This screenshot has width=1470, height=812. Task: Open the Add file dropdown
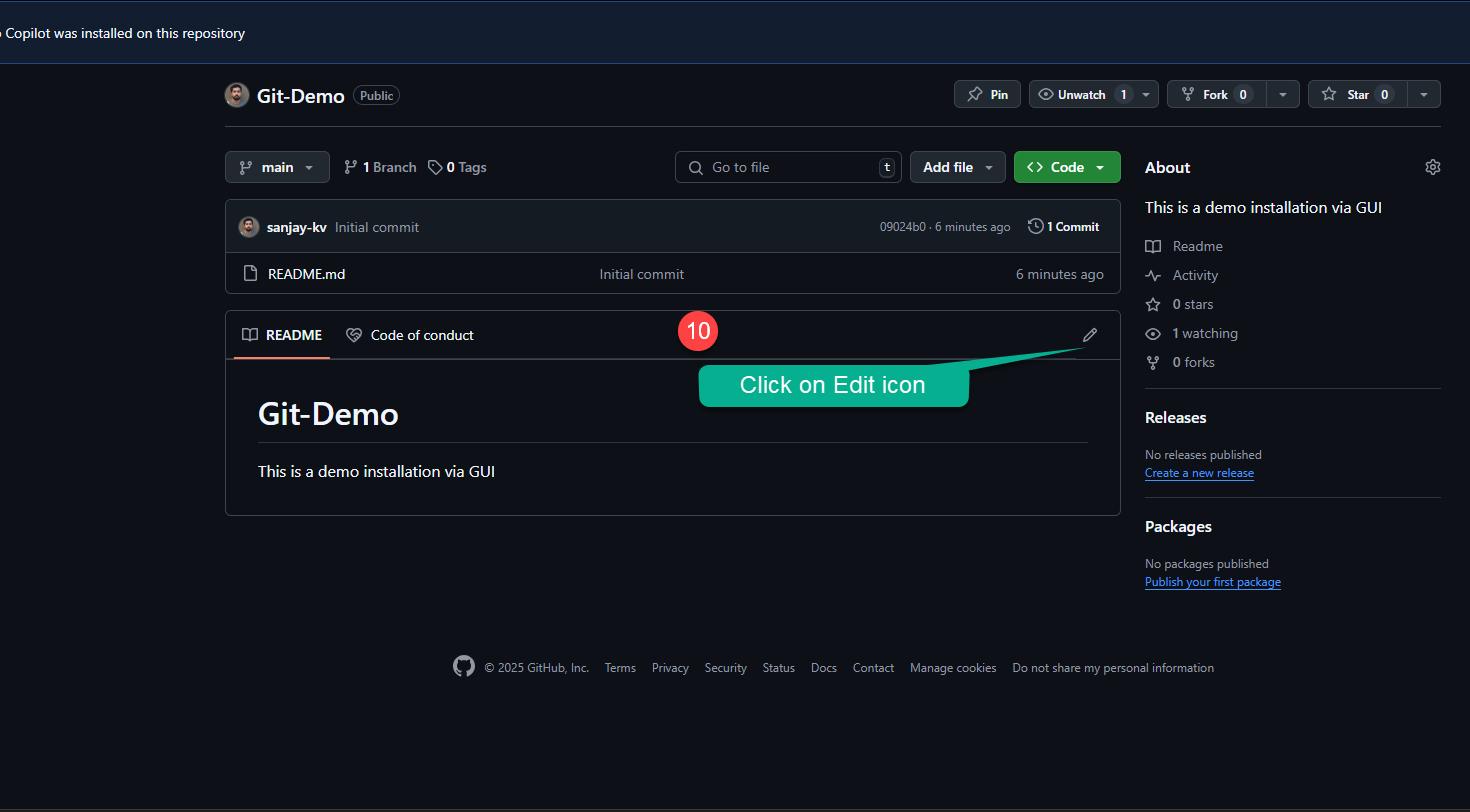[957, 167]
